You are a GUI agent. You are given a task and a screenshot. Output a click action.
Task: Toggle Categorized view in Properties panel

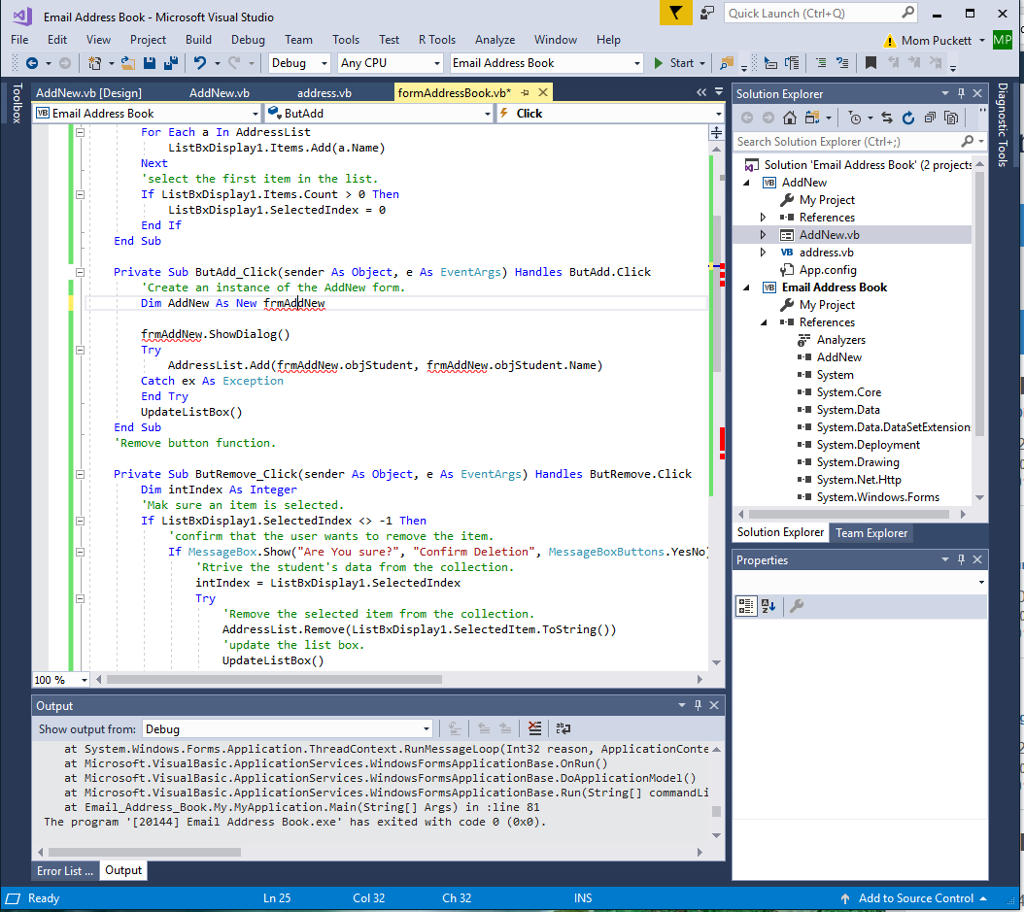click(x=746, y=606)
